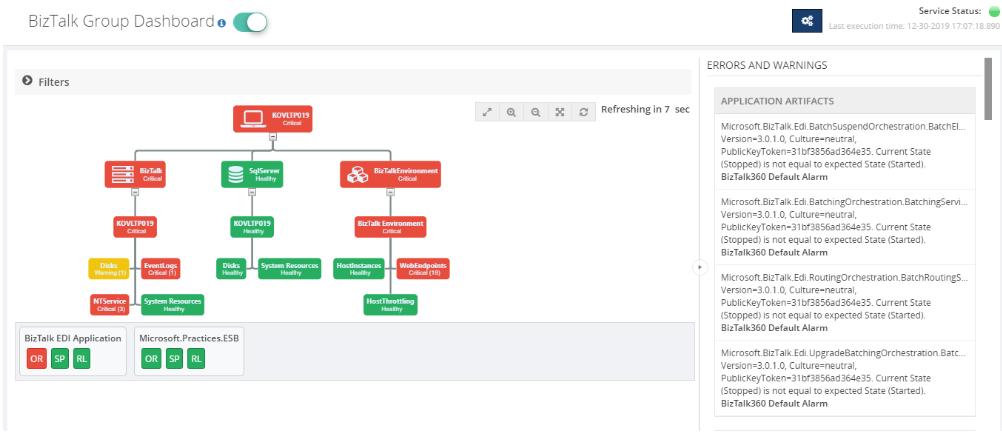Collapse the BizTalk node branch
1002x436 pixels.
click(x=135, y=192)
